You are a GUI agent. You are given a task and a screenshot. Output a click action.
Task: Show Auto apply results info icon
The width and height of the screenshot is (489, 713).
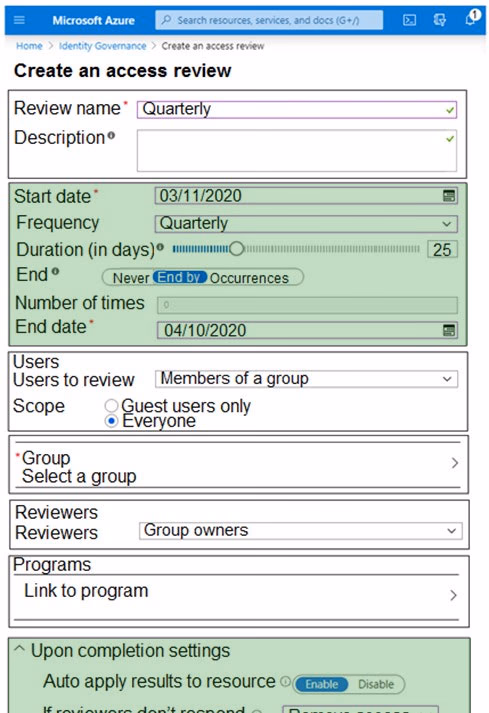point(285,681)
